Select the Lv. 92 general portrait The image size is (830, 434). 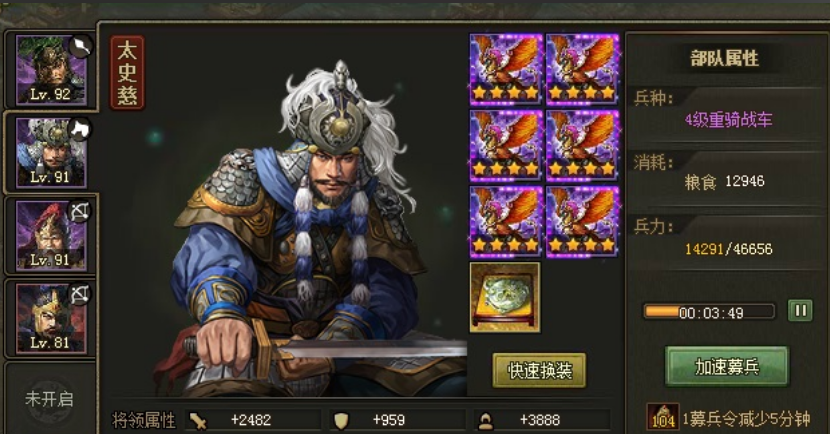51,69
